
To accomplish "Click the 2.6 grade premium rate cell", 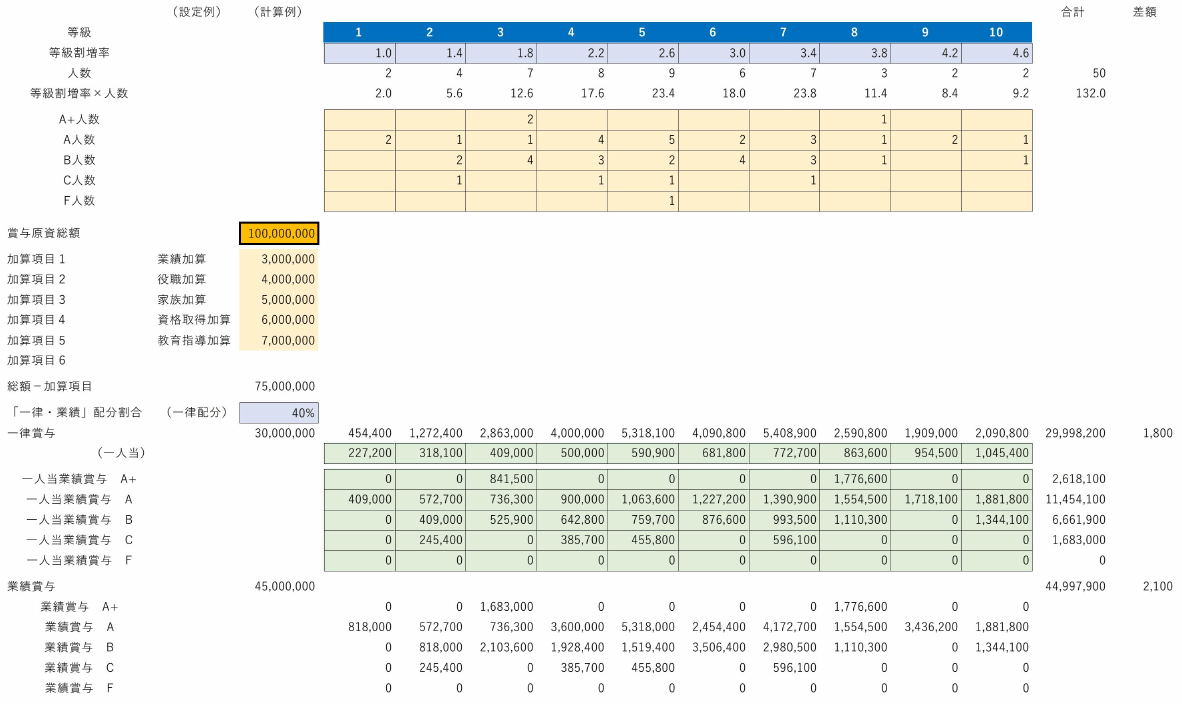I will (642, 53).
